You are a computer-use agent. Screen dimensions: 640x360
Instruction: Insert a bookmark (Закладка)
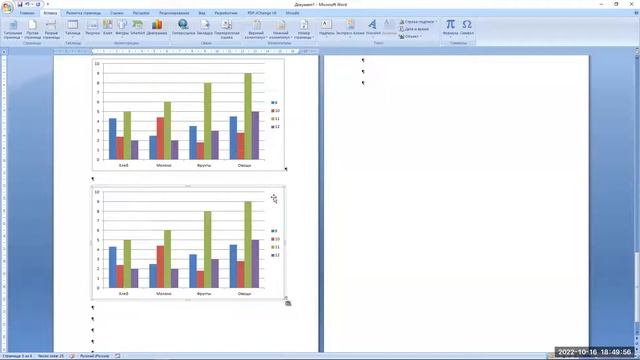pos(204,27)
